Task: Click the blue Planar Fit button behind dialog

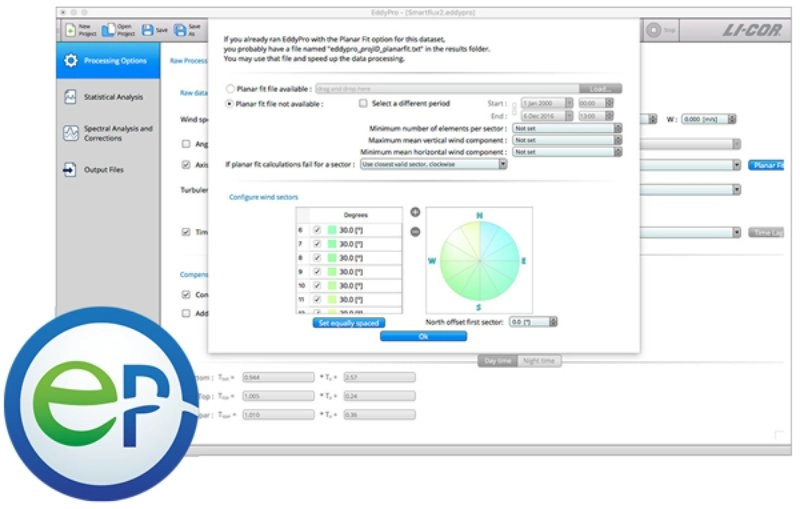Action: pyautogui.click(x=766, y=165)
